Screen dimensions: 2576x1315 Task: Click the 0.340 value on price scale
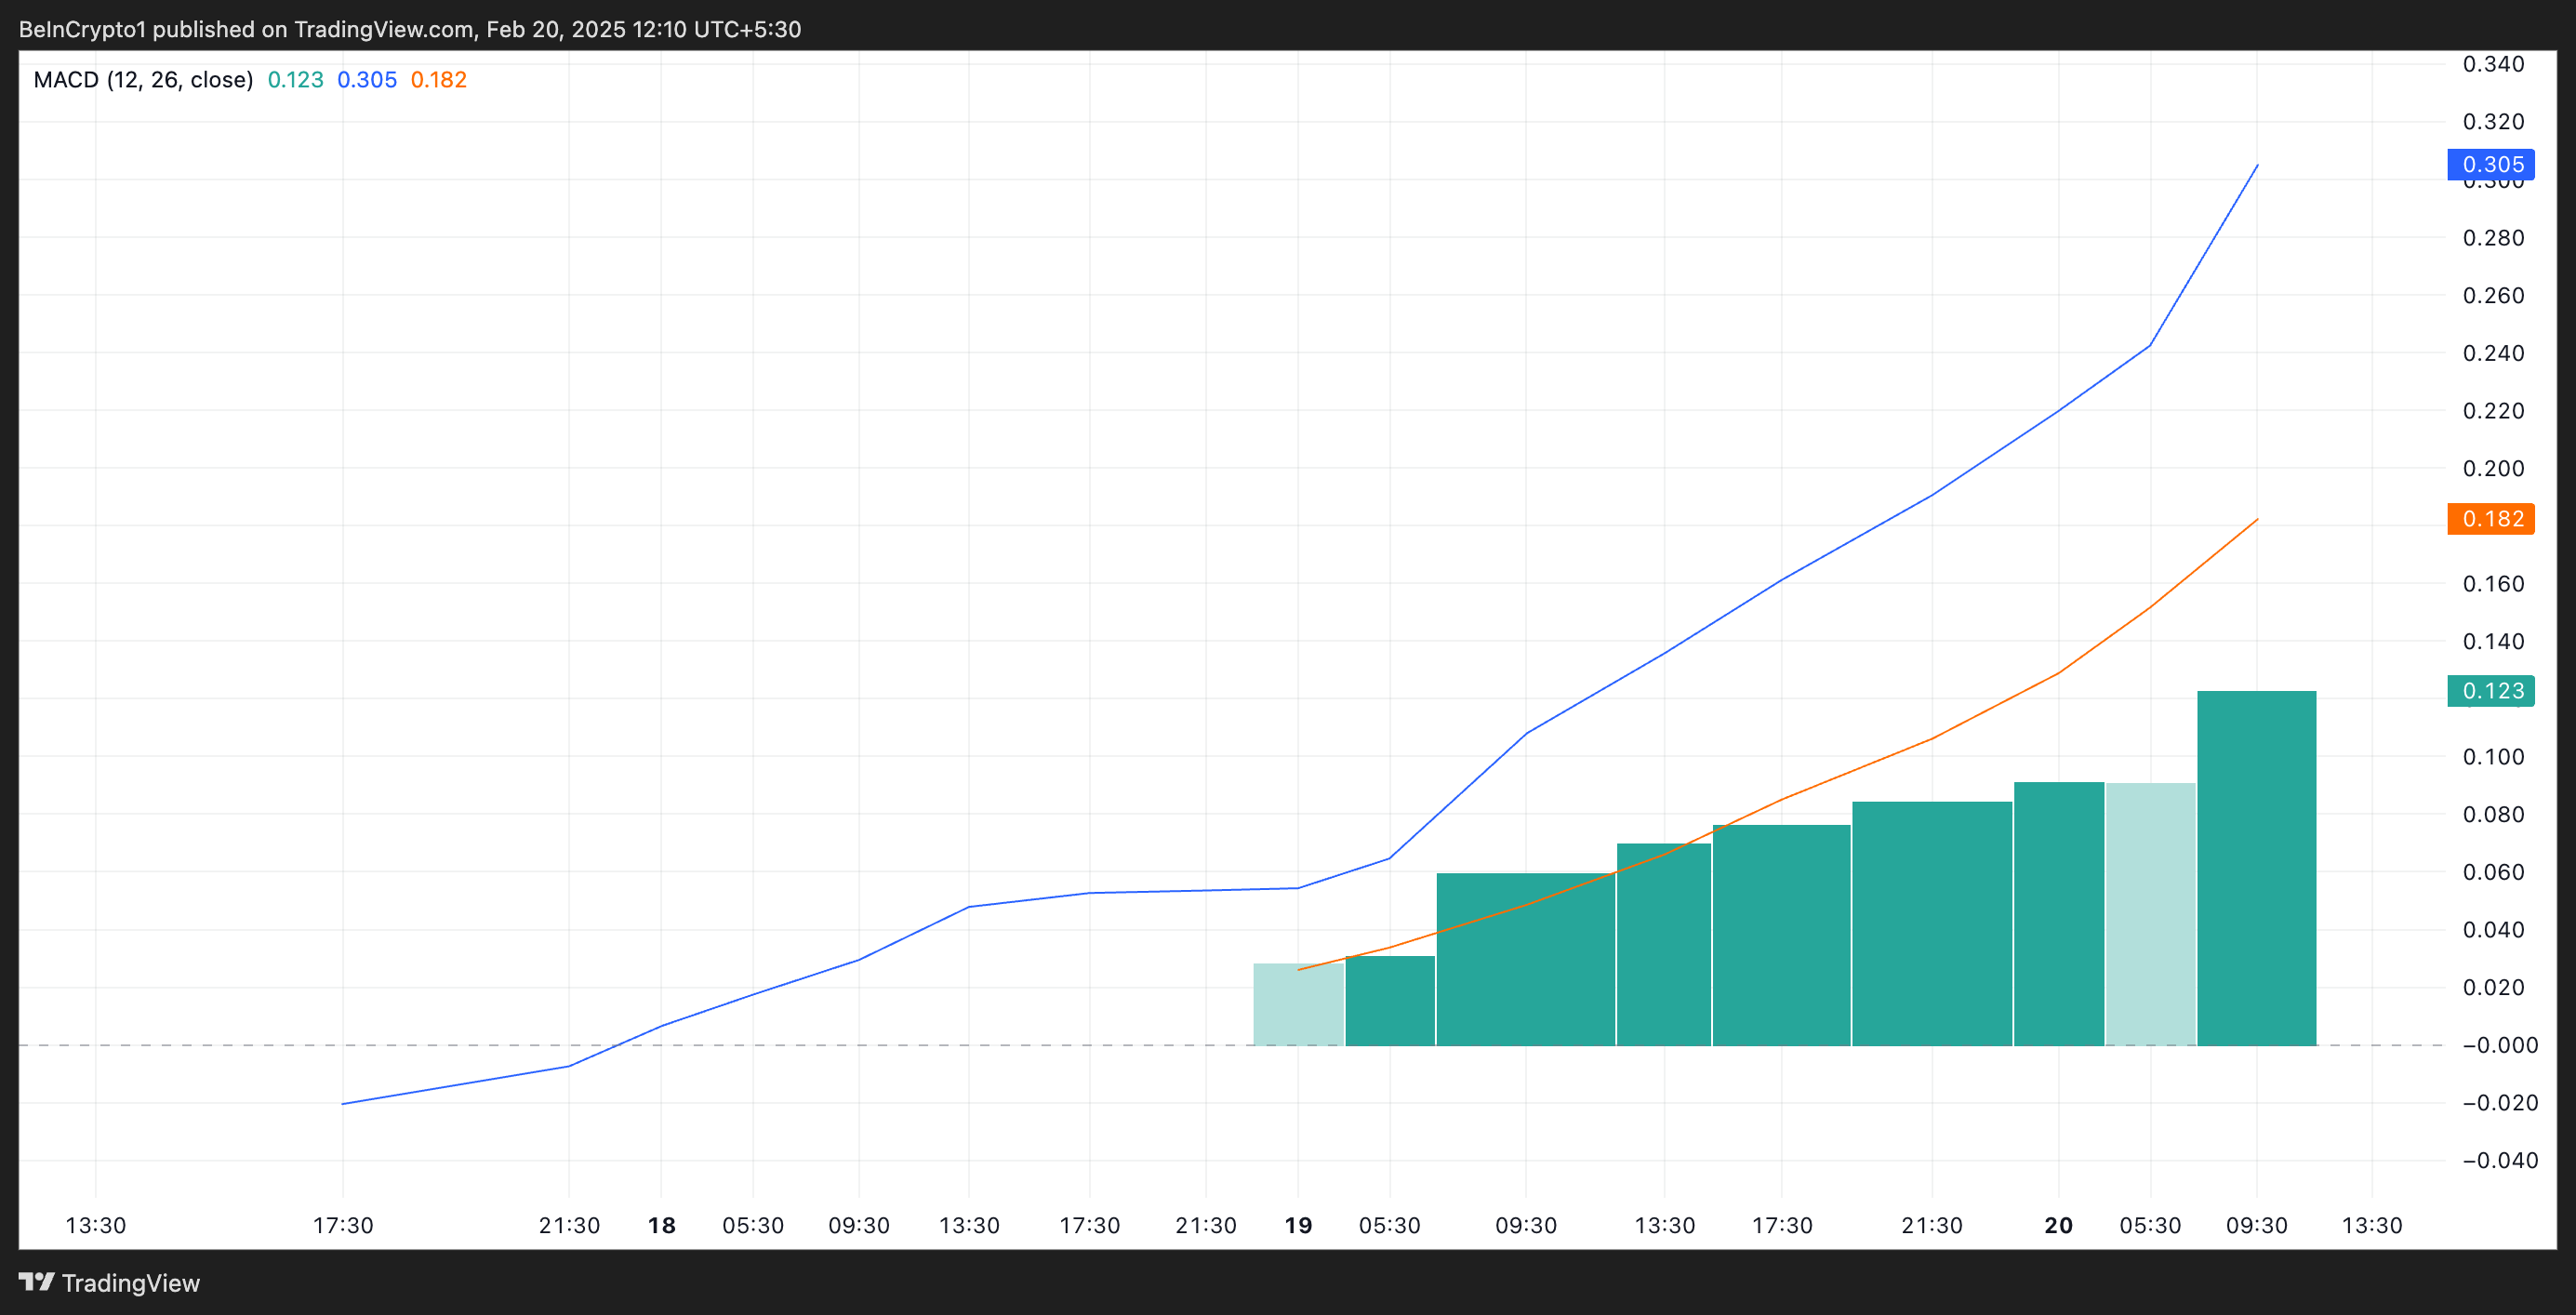pos(2493,65)
